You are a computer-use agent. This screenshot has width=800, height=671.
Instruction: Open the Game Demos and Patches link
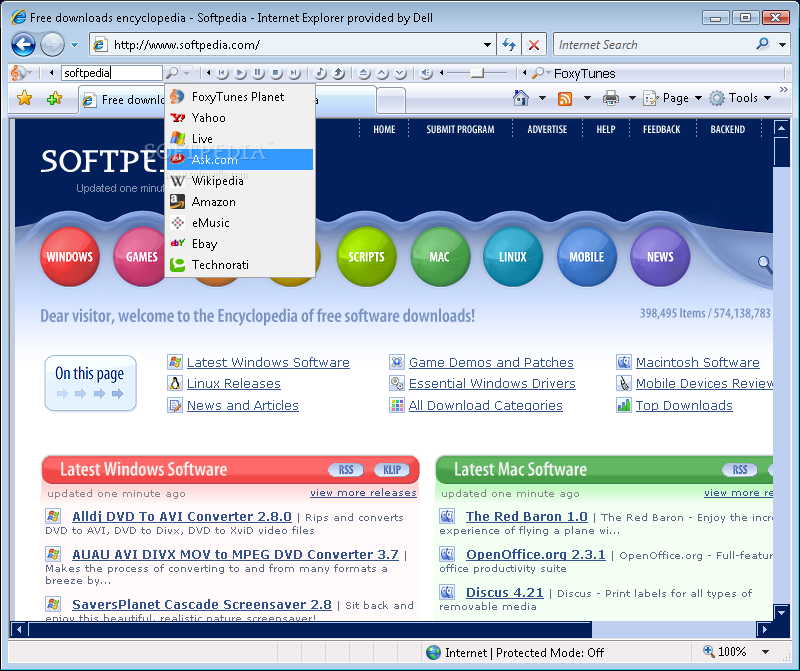tap(491, 362)
